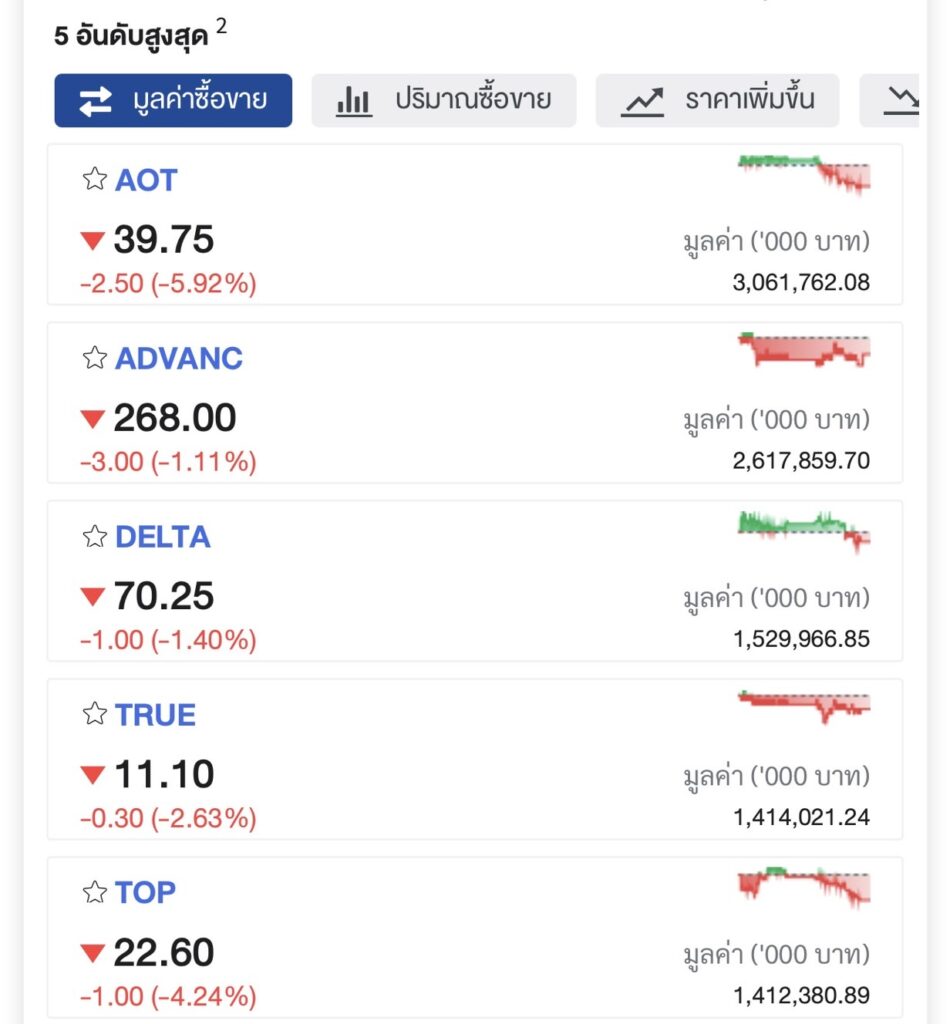This screenshot has width=950, height=1024.
Task: Toggle favorite star for ADVANC
Action: tap(95, 357)
